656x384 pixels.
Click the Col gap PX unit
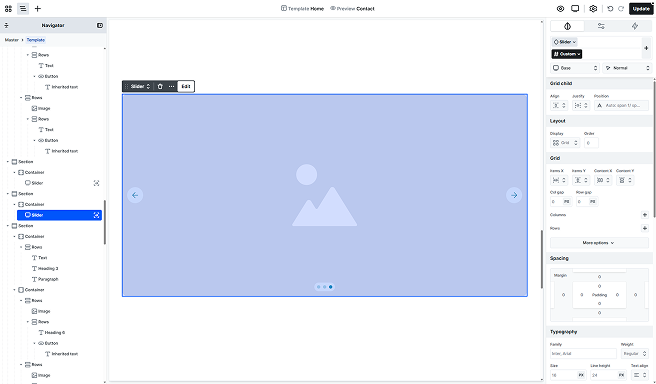566,202
